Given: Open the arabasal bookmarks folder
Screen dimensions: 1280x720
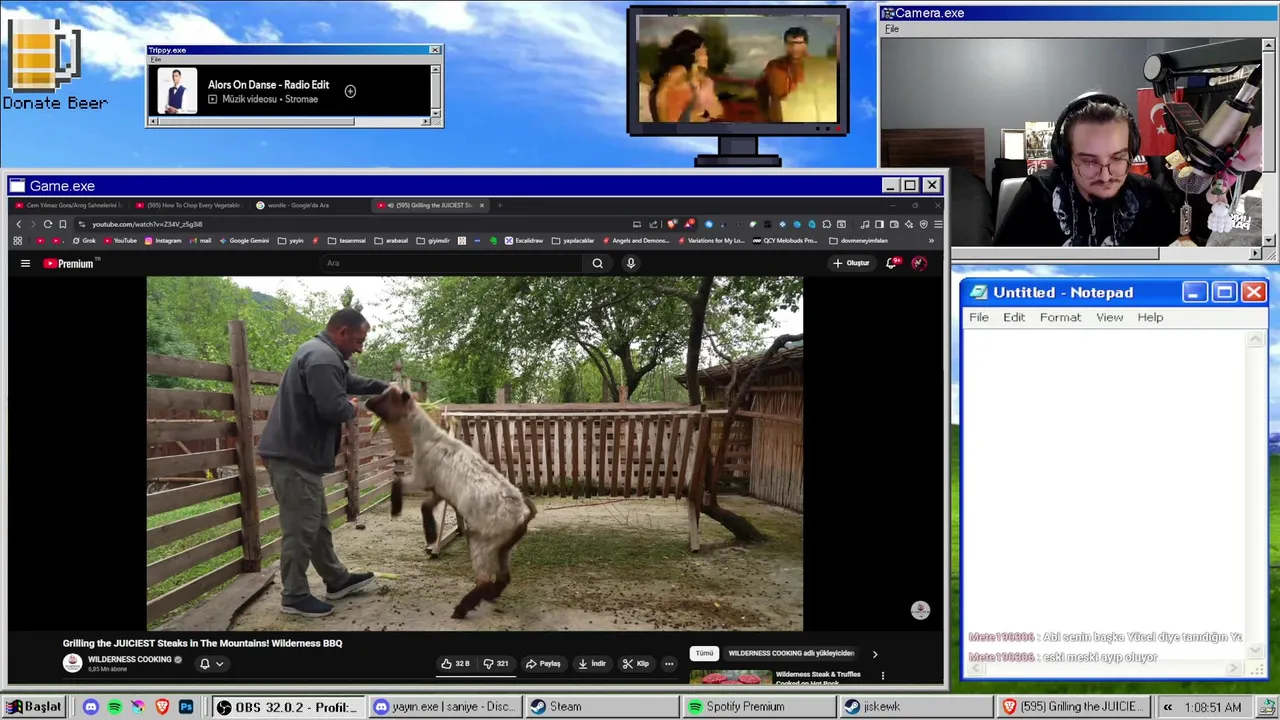Looking at the screenshot, I should (x=391, y=241).
